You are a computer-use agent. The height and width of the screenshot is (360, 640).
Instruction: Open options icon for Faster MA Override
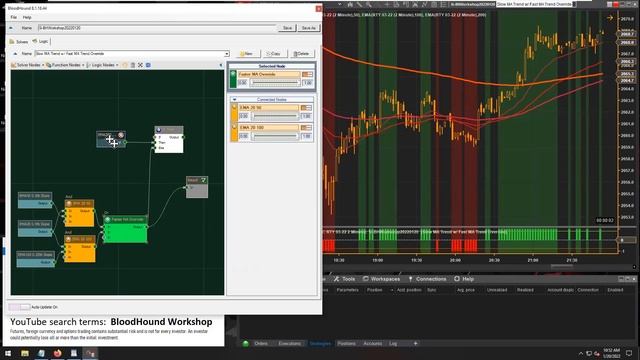tap(307, 74)
